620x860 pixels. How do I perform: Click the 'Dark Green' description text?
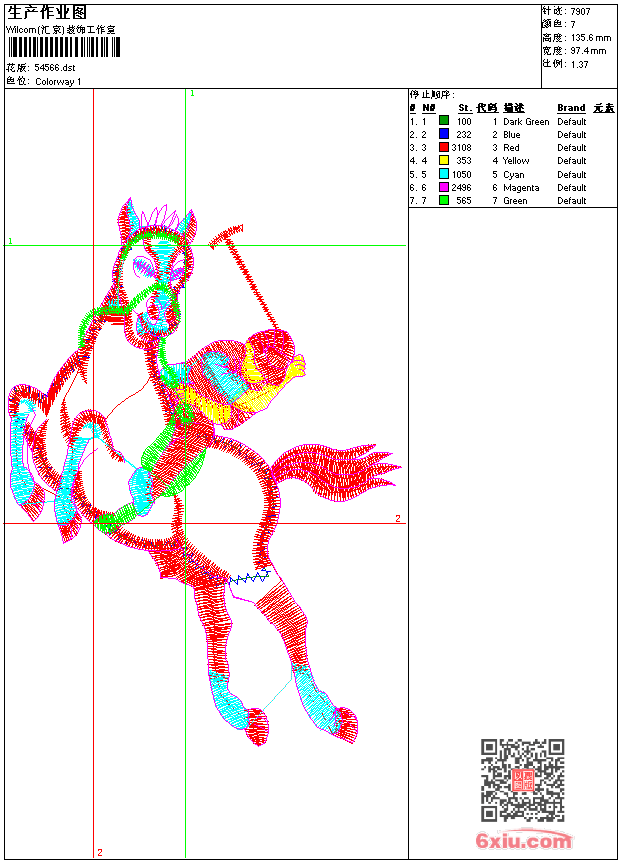(x=526, y=122)
